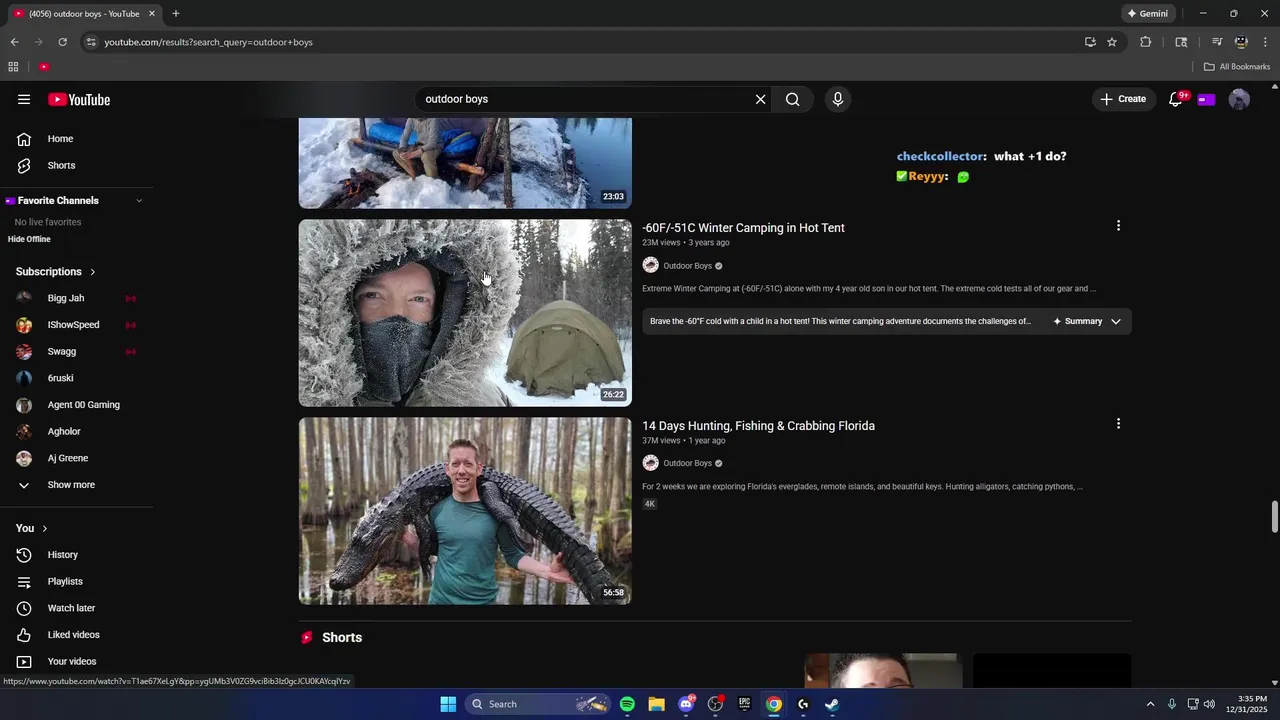The image size is (1280, 720).
Task: Open 14 Days Hunting, Fishing & Crabbing Florida title
Action: tap(758, 426)
